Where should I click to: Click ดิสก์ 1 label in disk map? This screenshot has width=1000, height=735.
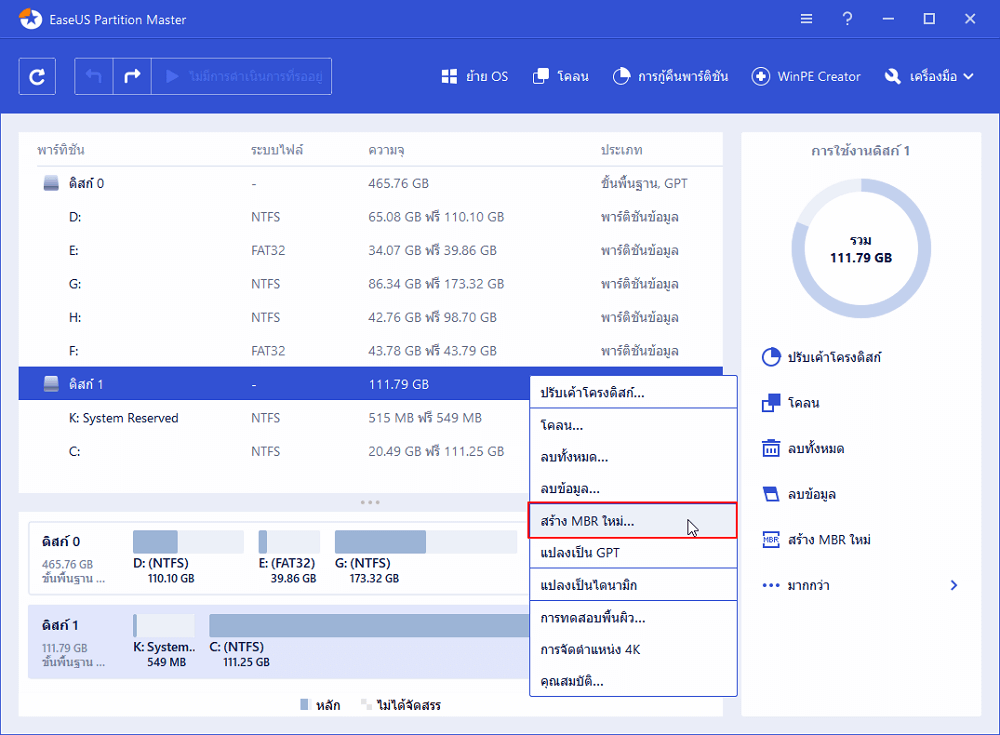60,625
